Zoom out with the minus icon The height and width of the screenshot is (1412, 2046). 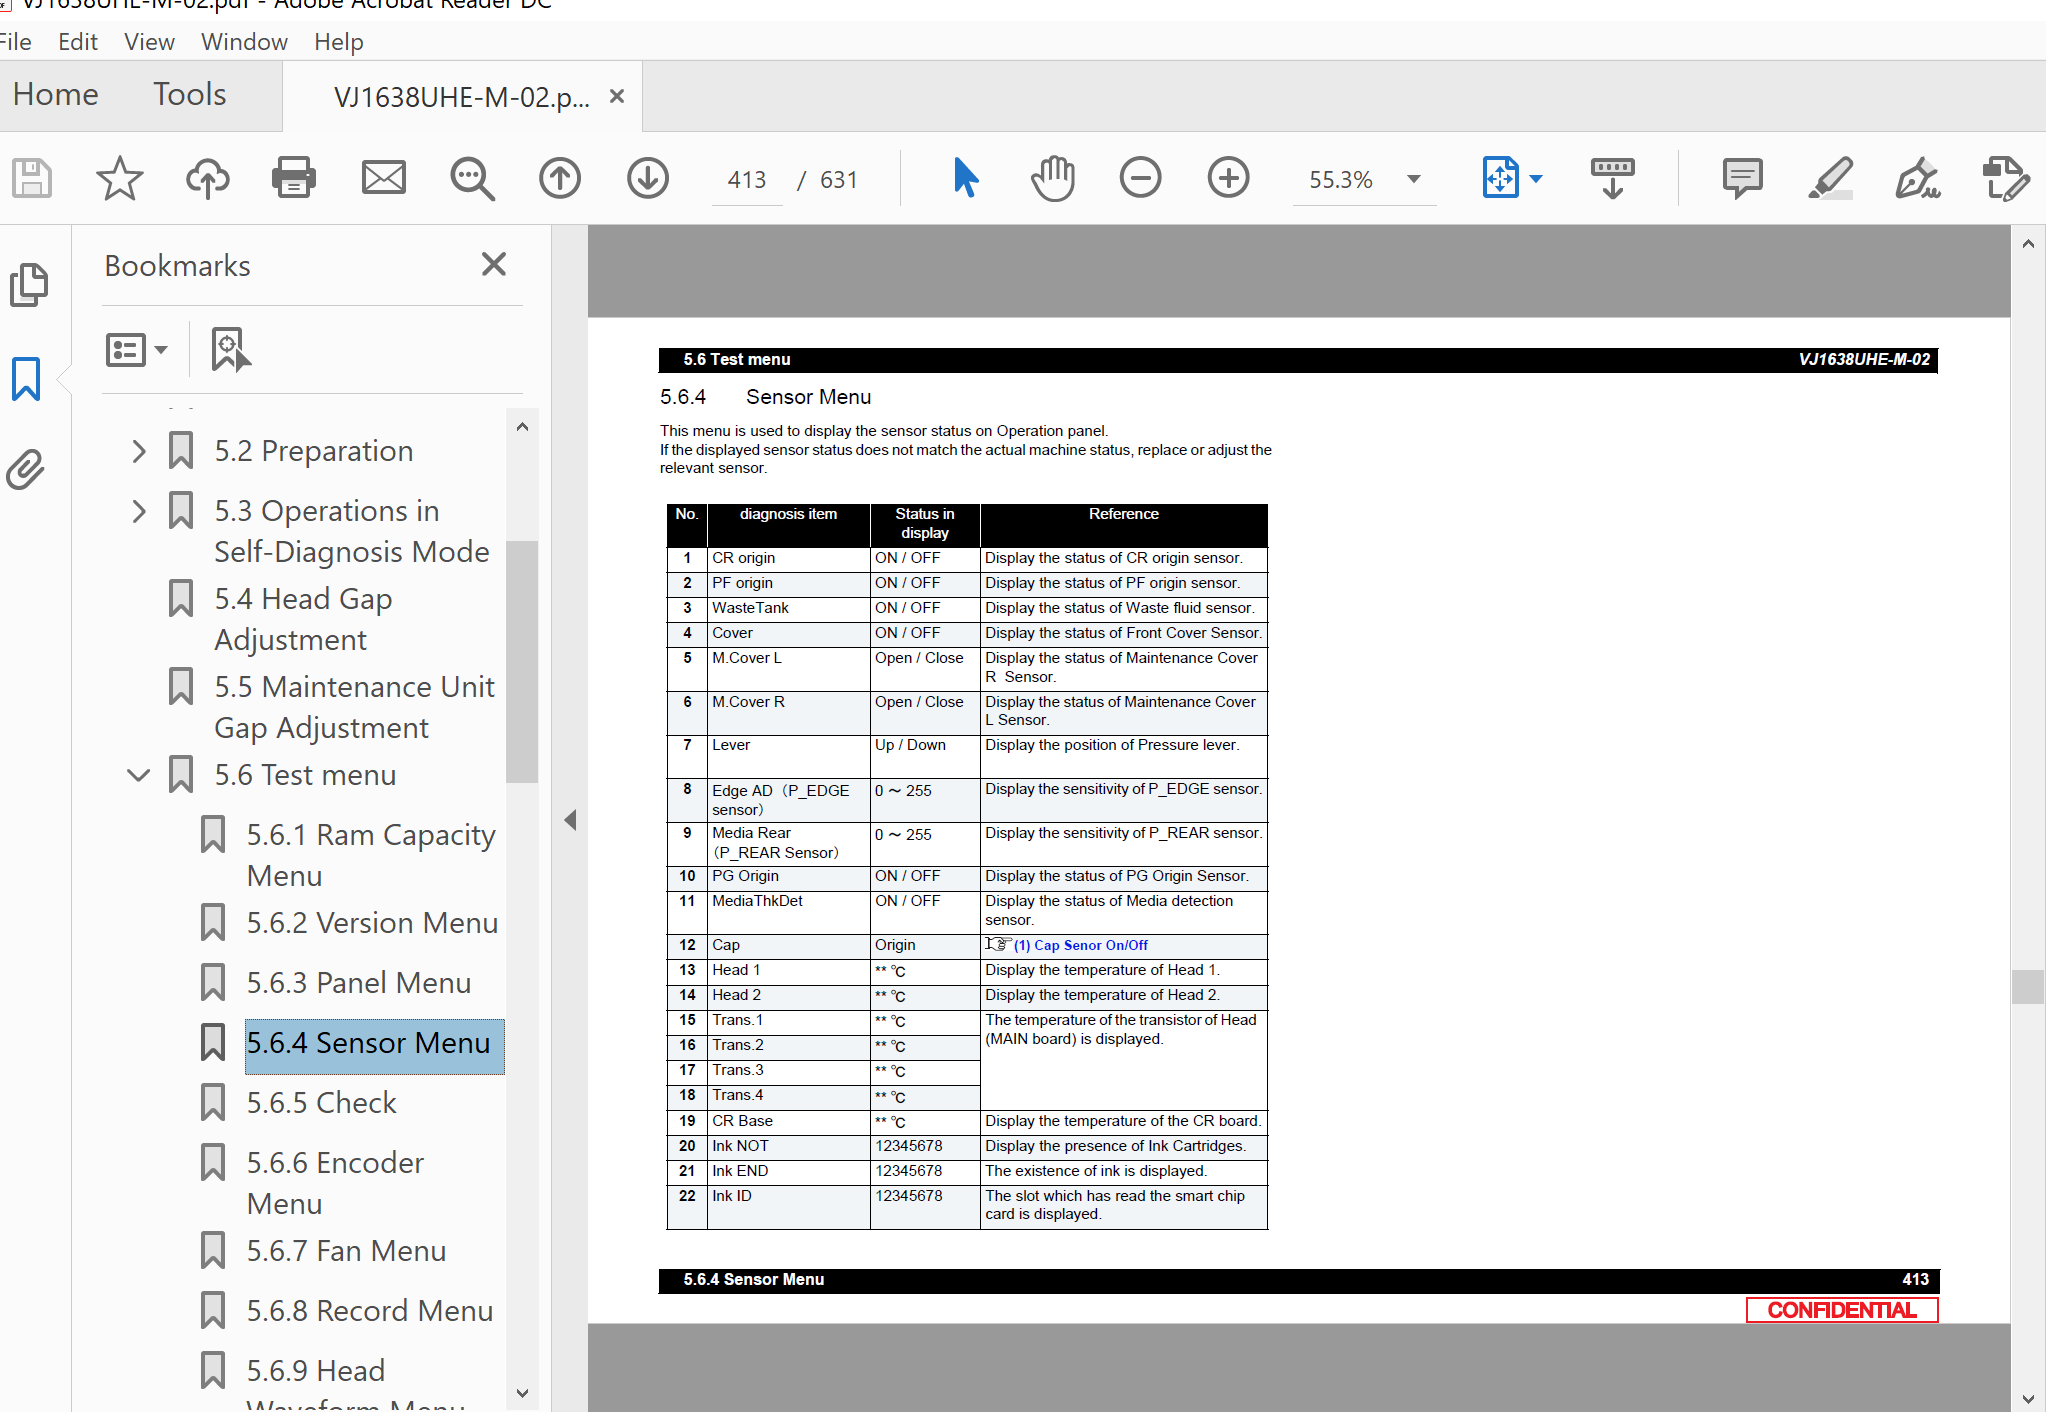pyautogui.click(x=1140, y=179)
